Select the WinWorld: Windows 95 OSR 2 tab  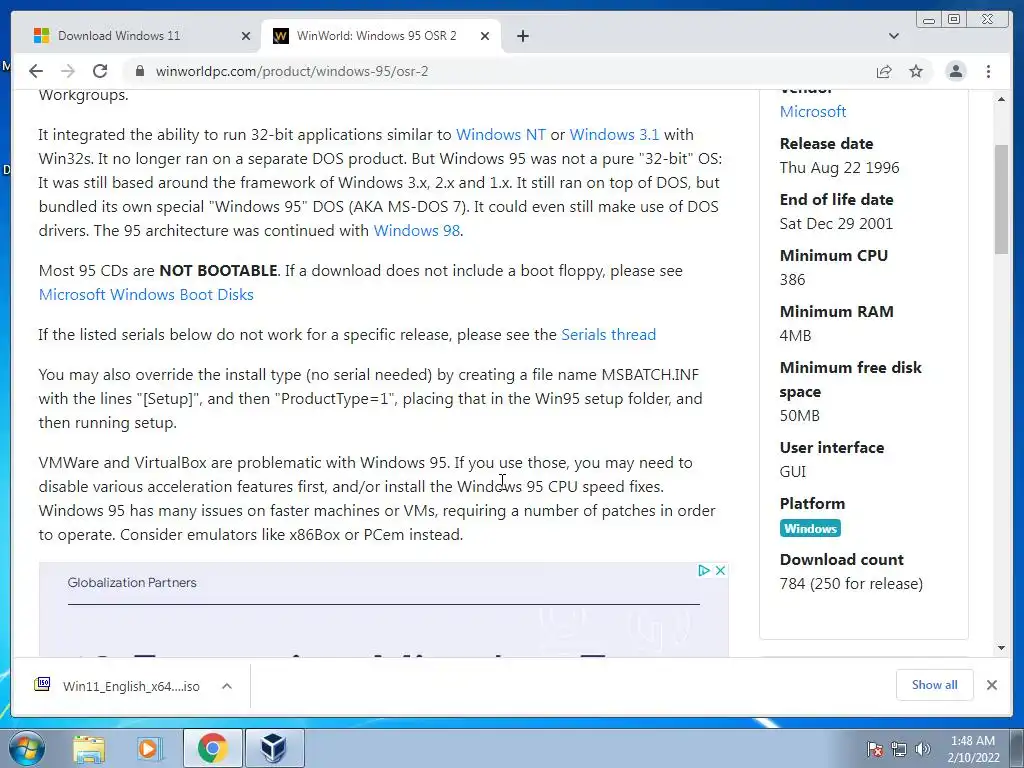pyautogui.click(x=380, y=36)
